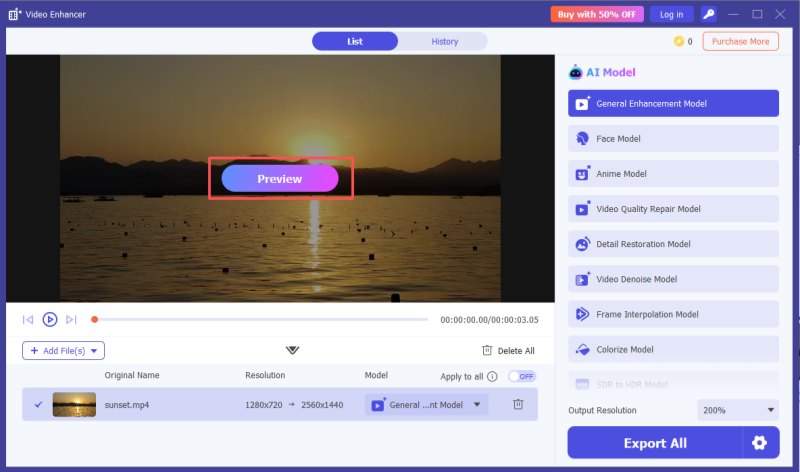Click the gold coin credits icon

(679, 42)
